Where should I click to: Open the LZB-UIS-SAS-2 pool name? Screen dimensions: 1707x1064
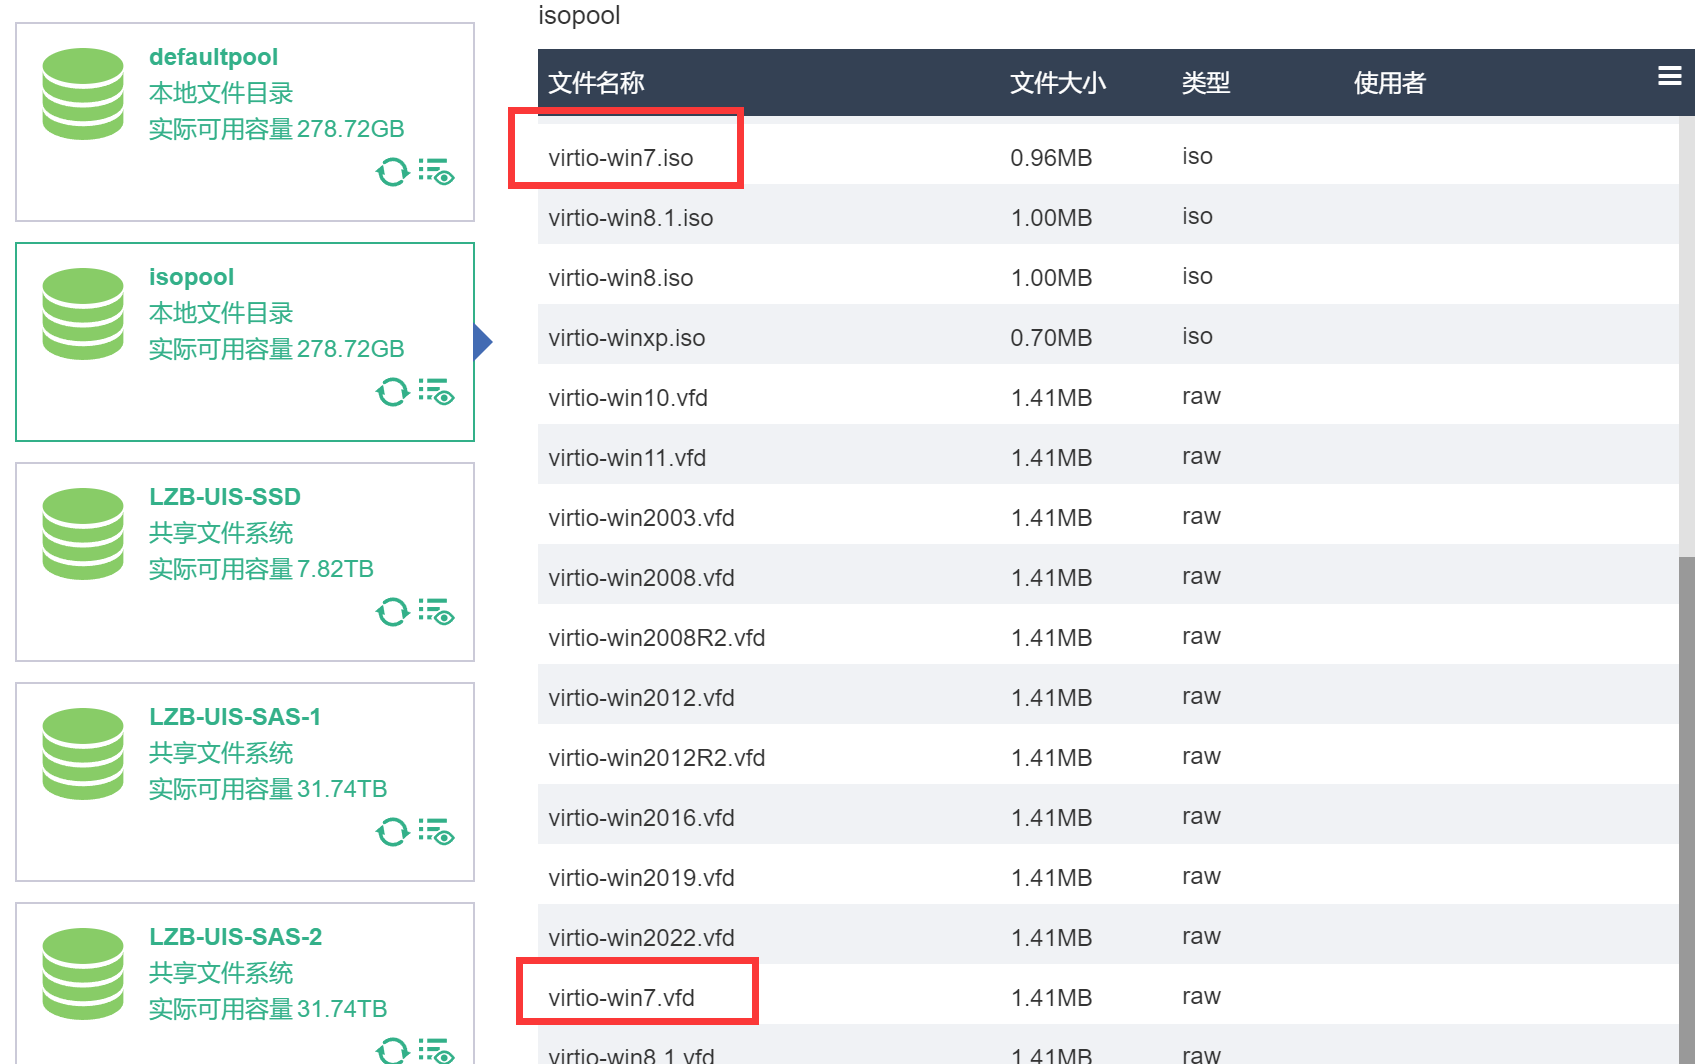236,937
